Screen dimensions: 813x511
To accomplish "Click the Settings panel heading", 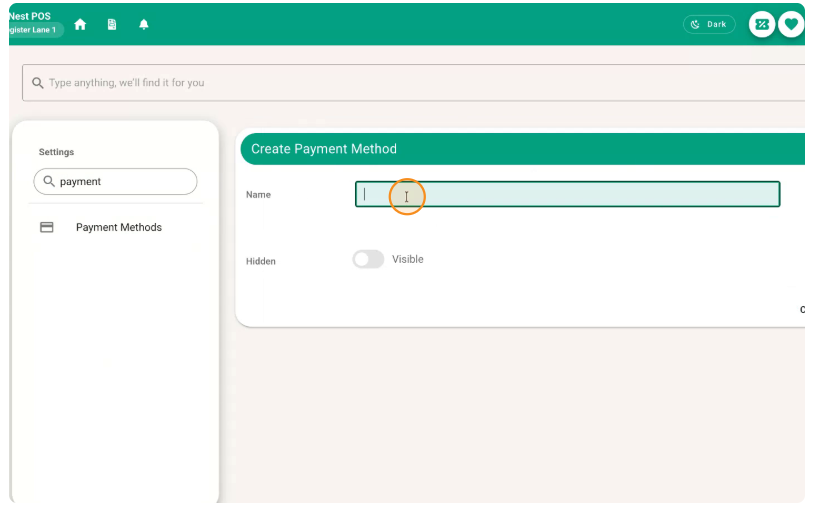I will pyautogui.click(x=57, y=152).
